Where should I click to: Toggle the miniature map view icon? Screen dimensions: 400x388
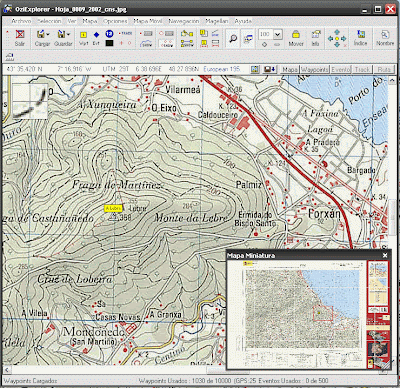click(x=248, y=38)
